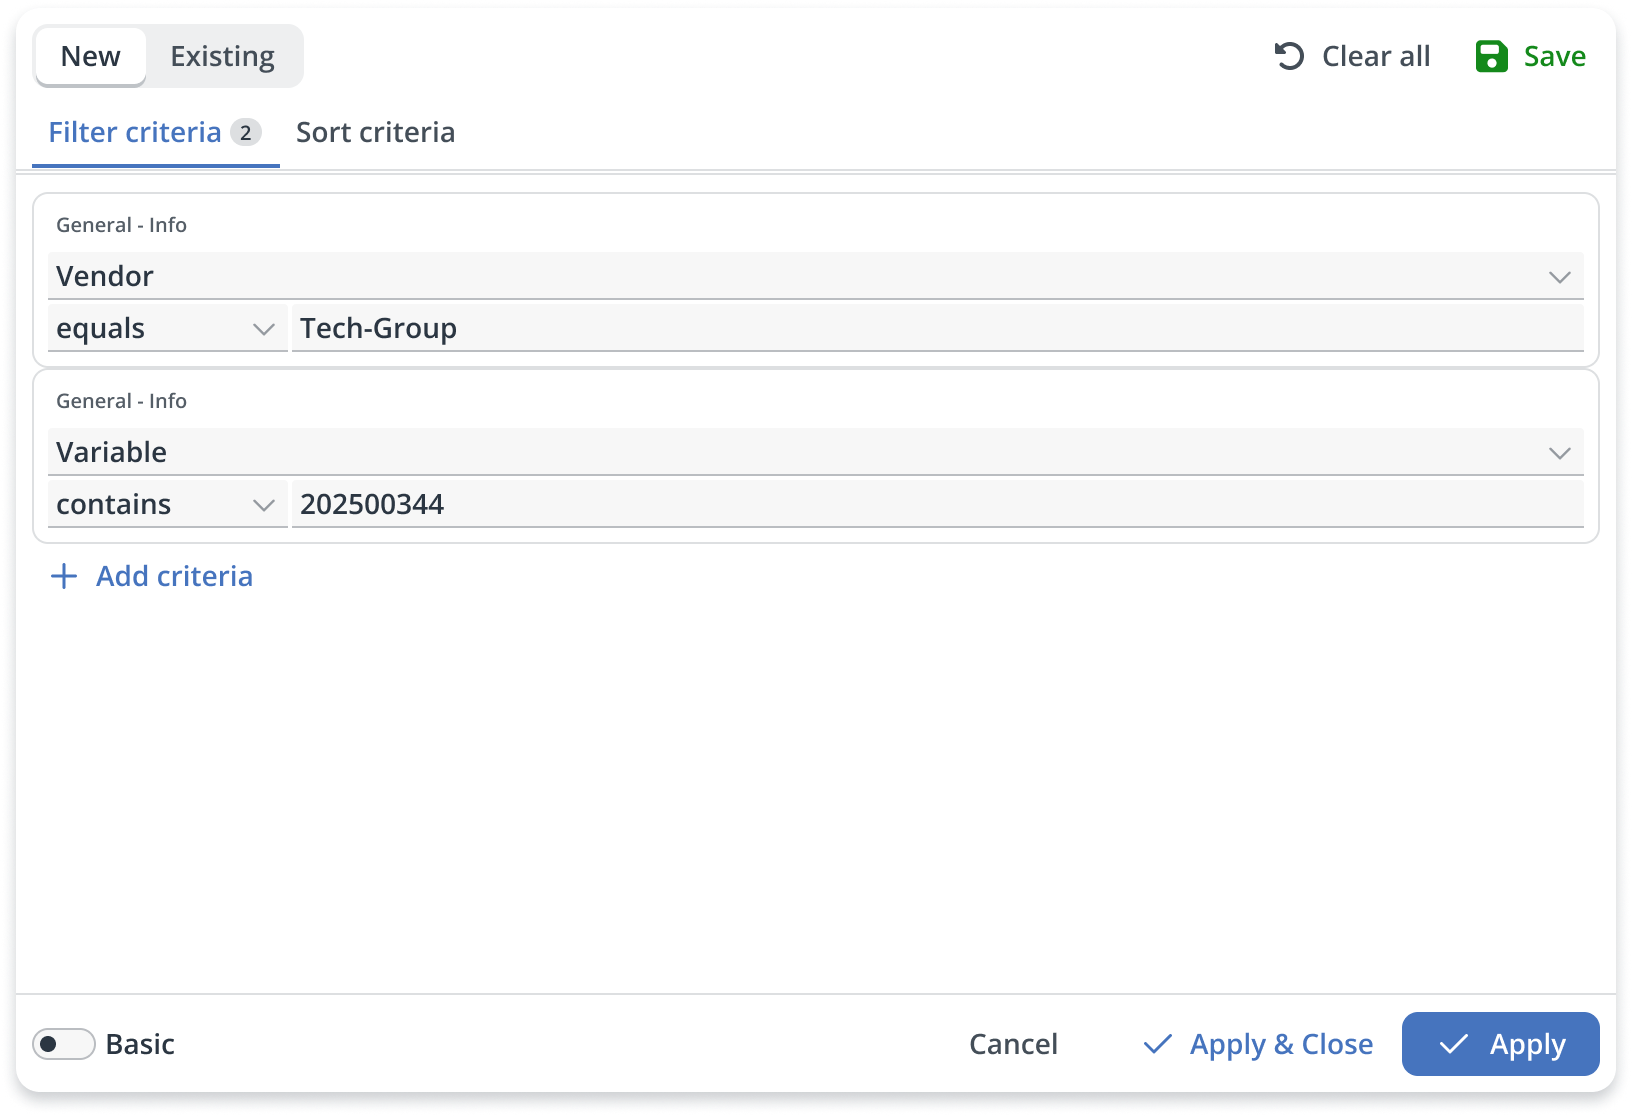The width and height of the screenshot is (1632, 1116).
Task: Click the plus icon next to Add criteria
Action: tap(64, 576)
